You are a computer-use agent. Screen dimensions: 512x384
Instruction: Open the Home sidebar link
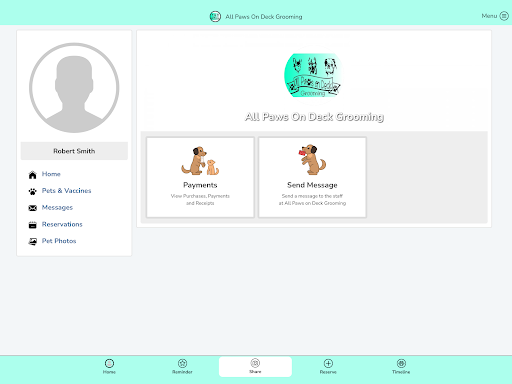click(51, 174)
